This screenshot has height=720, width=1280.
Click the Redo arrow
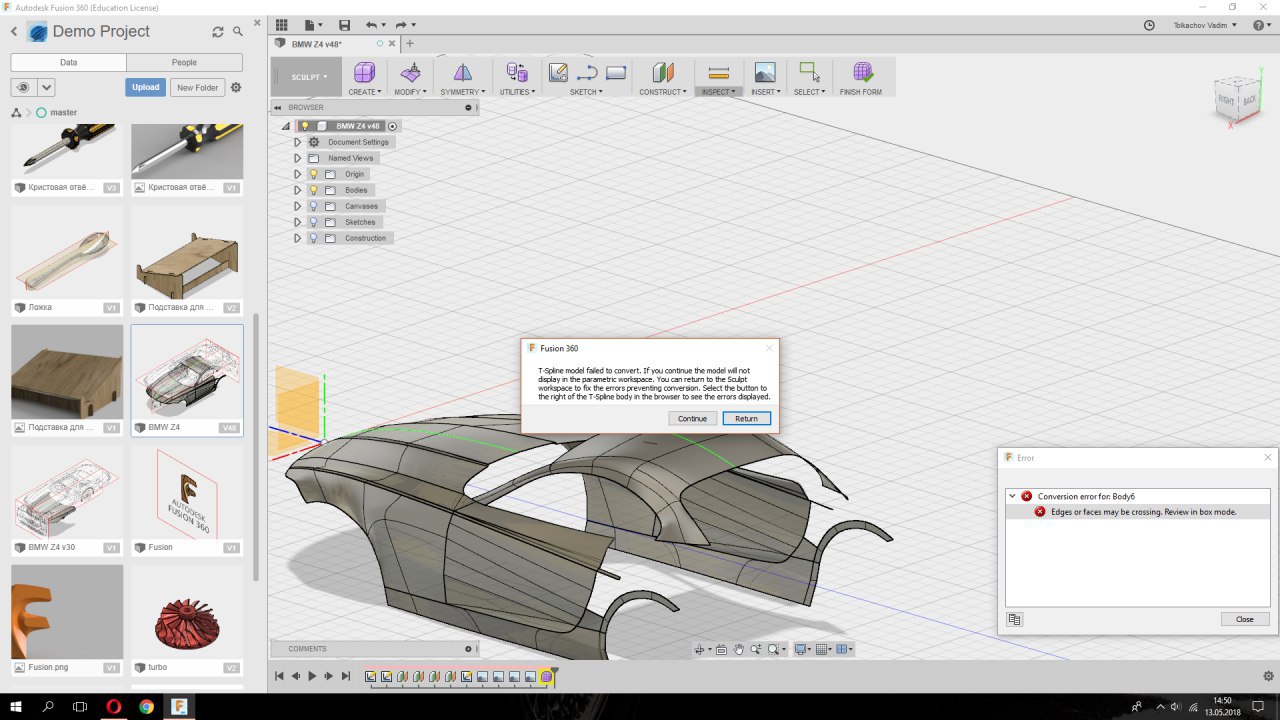coord(401,25)
